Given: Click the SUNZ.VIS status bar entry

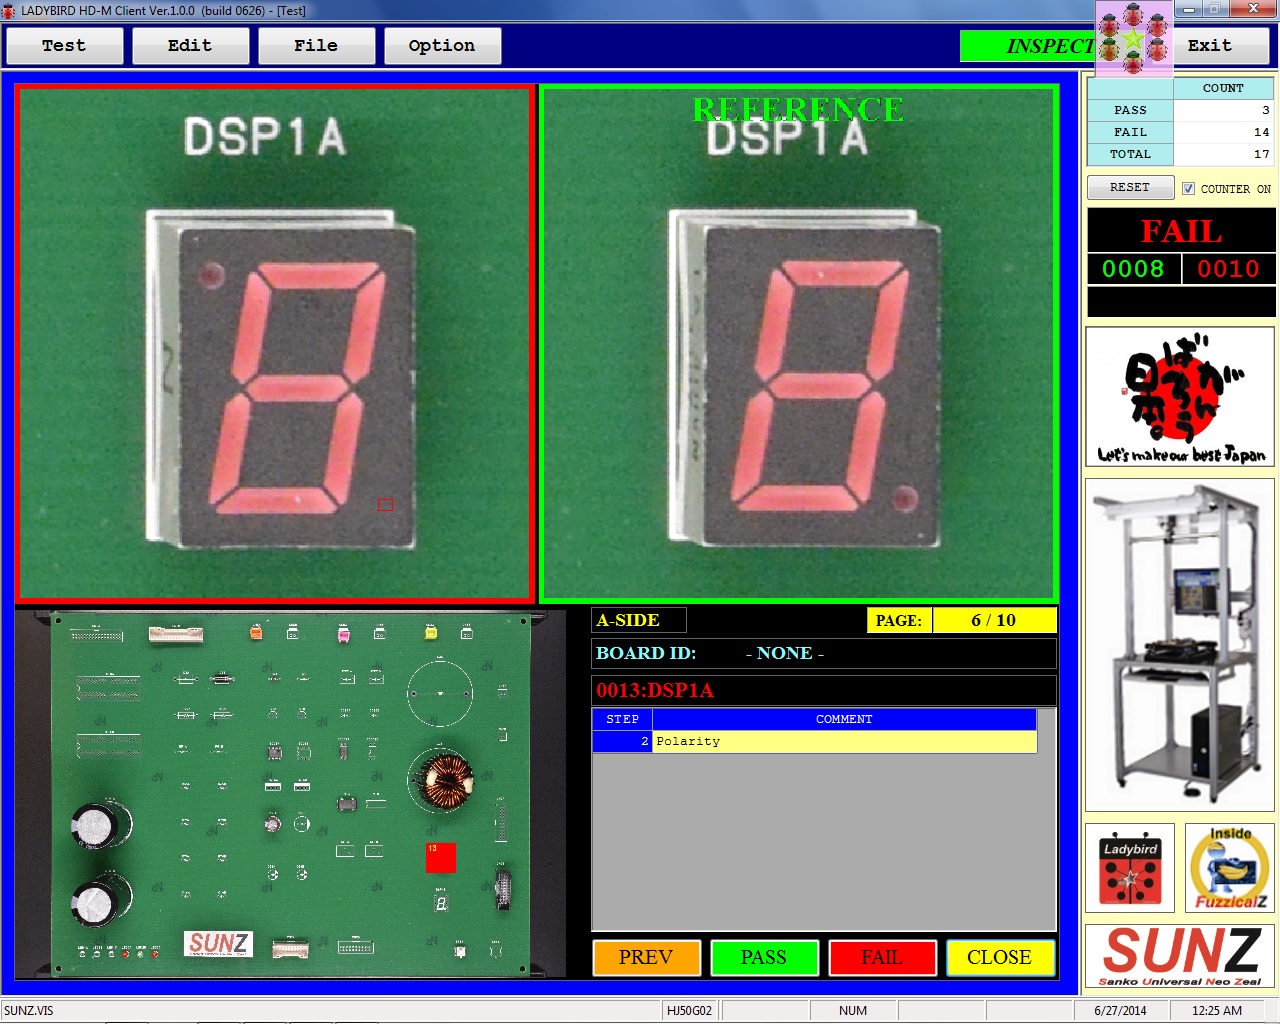Looking at the screenshot, I should pos(29,1010).
